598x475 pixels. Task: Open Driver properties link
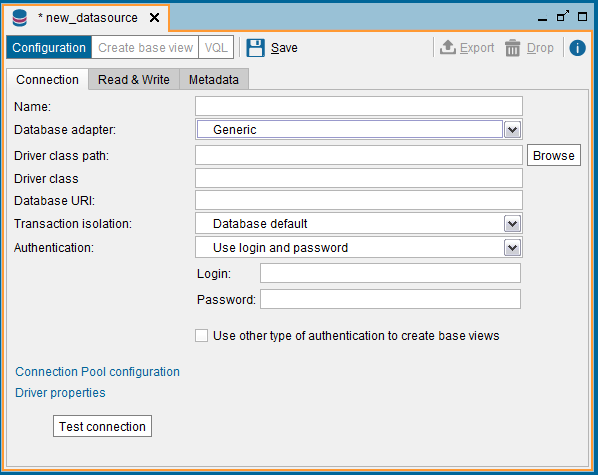point(60,393)
